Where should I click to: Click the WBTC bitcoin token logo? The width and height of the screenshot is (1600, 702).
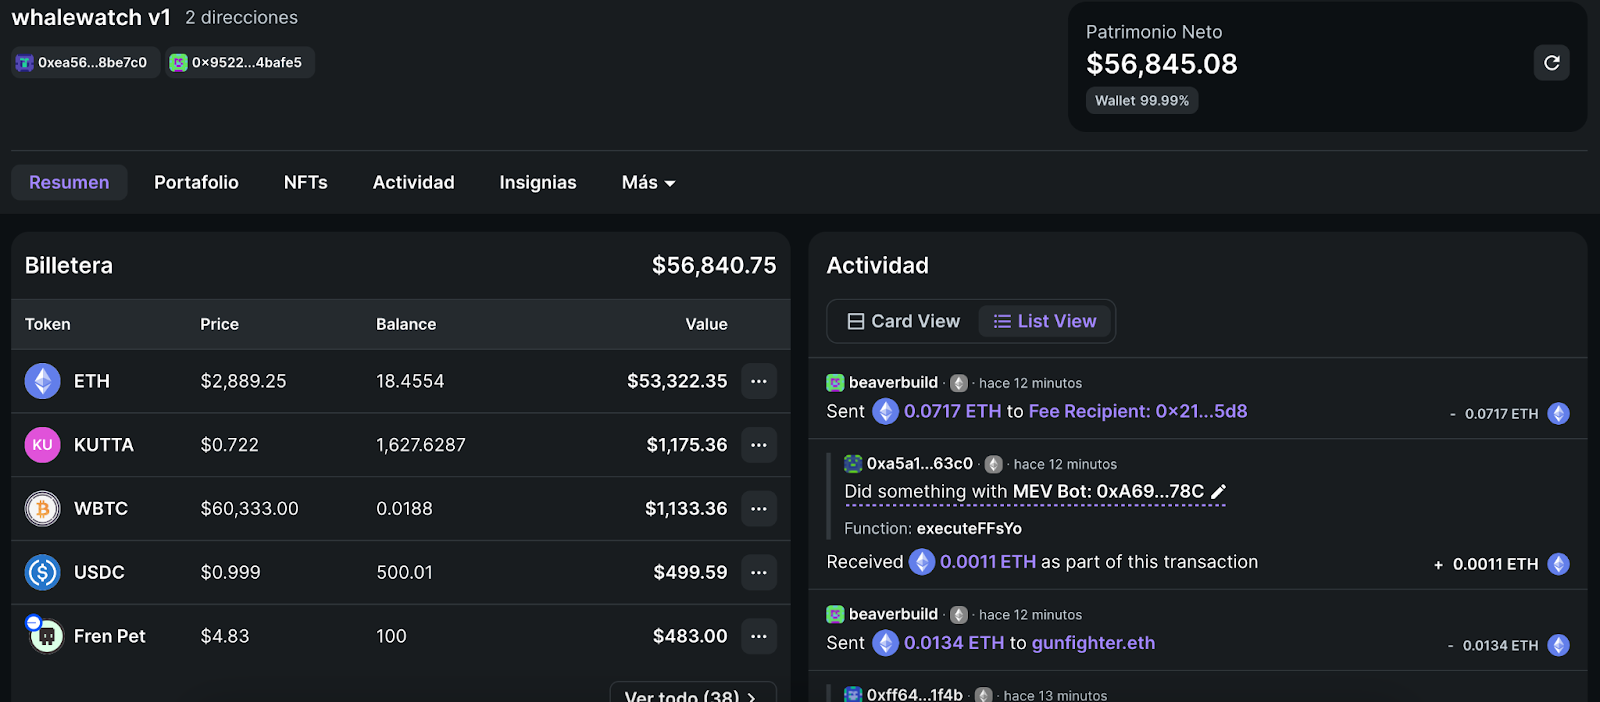pyautogui.click(x=42, y=509)
